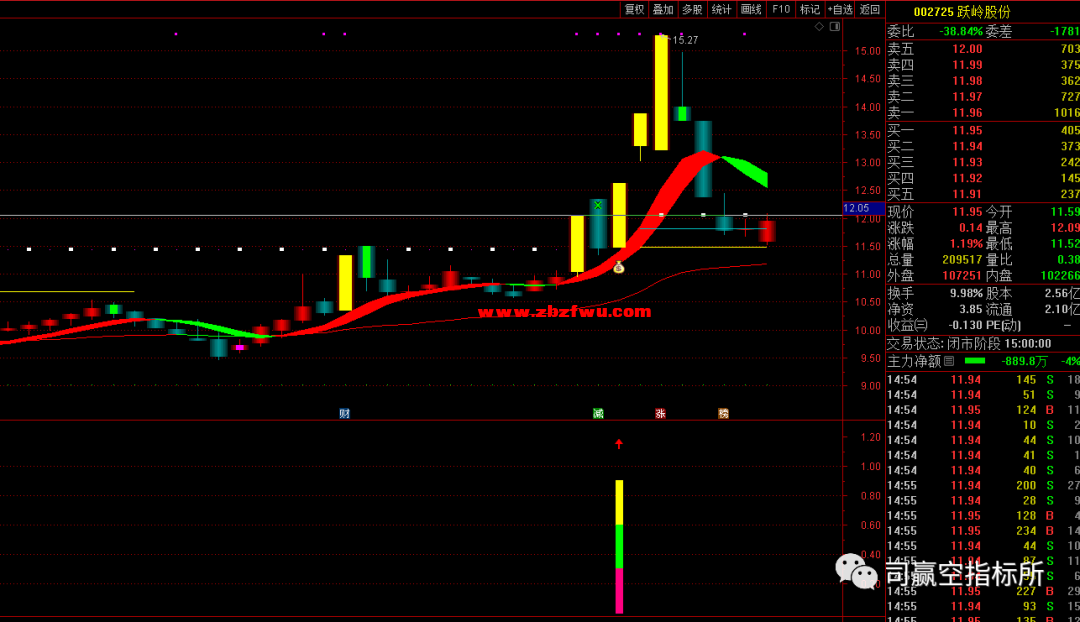1080x622 pixels.
Task: Click the 委比 value -38.84%
Action: tap(961, 31)
